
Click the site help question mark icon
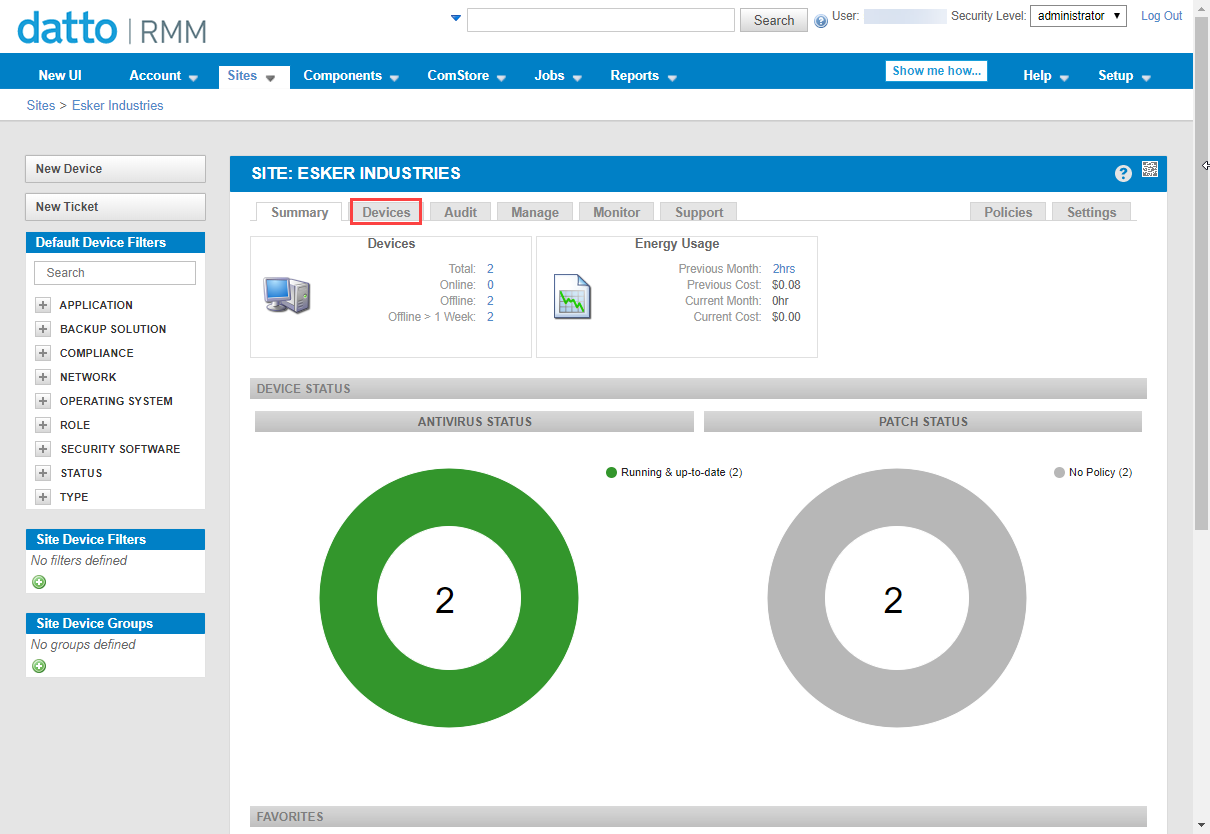(x=1123, y=174)
